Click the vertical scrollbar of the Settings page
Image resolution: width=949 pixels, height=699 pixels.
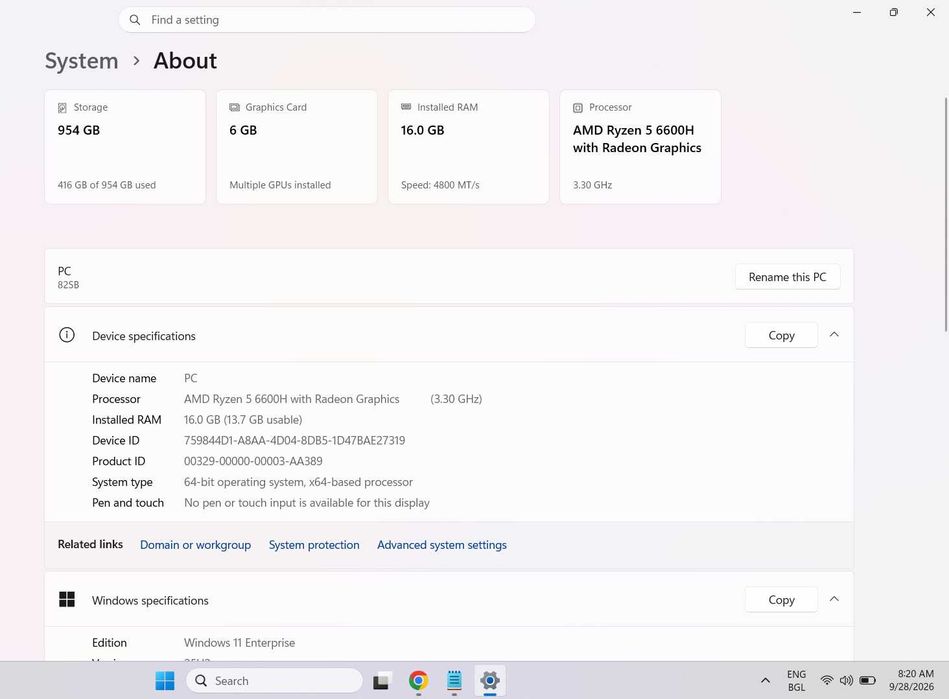coord(945,214)
